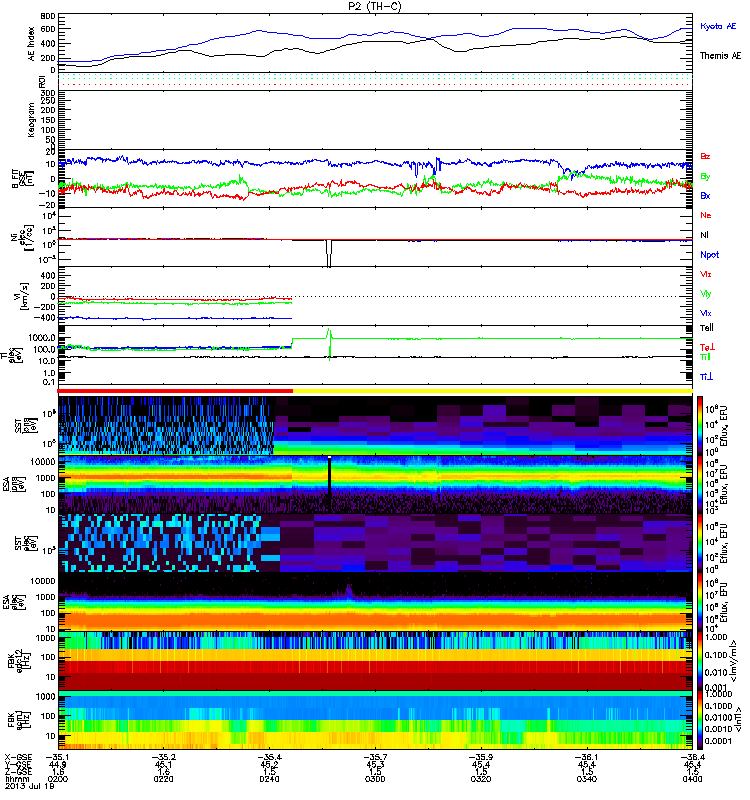750x800 pixels.
Task: Click the "0200" time tick label
Action: [x=58, y=779]
